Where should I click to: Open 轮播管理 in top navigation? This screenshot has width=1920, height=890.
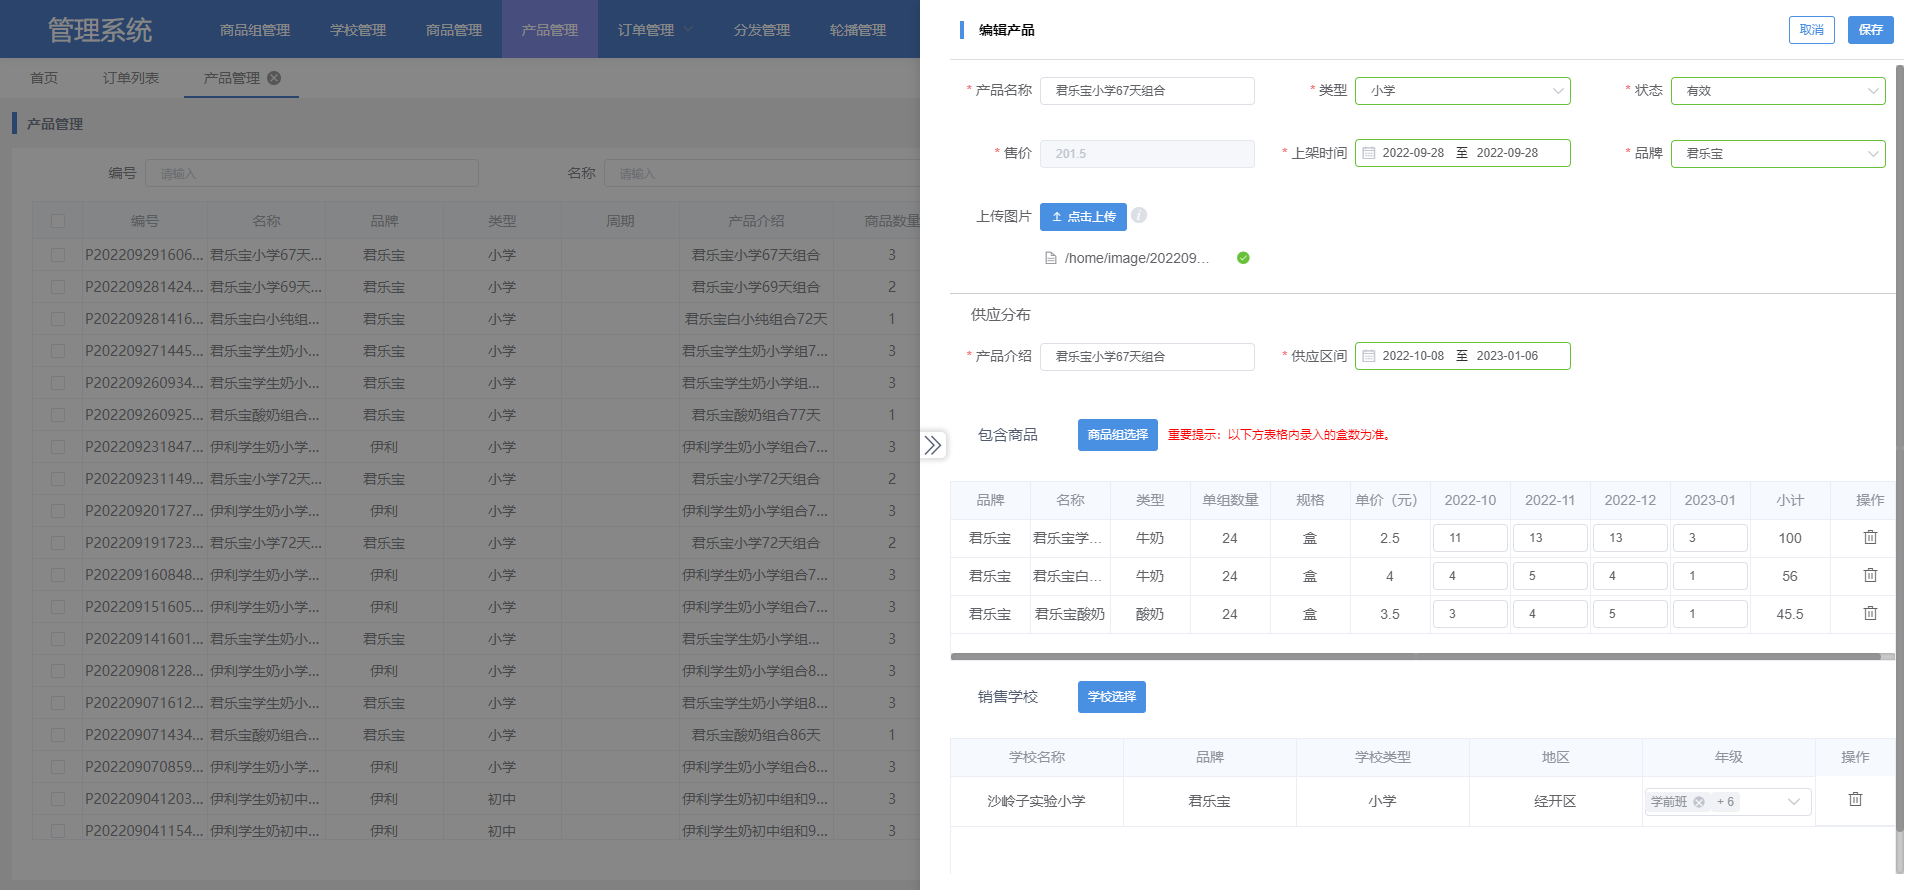pos(858,30)
